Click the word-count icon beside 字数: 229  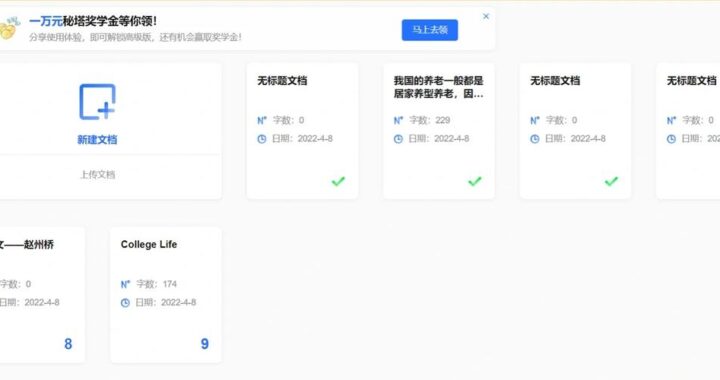398,121
